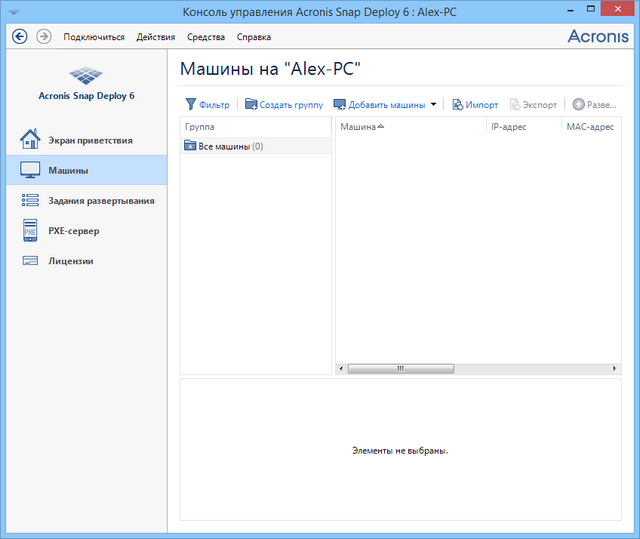
Task: Click the Импорт toolbar button
Action: click(475, 104)
